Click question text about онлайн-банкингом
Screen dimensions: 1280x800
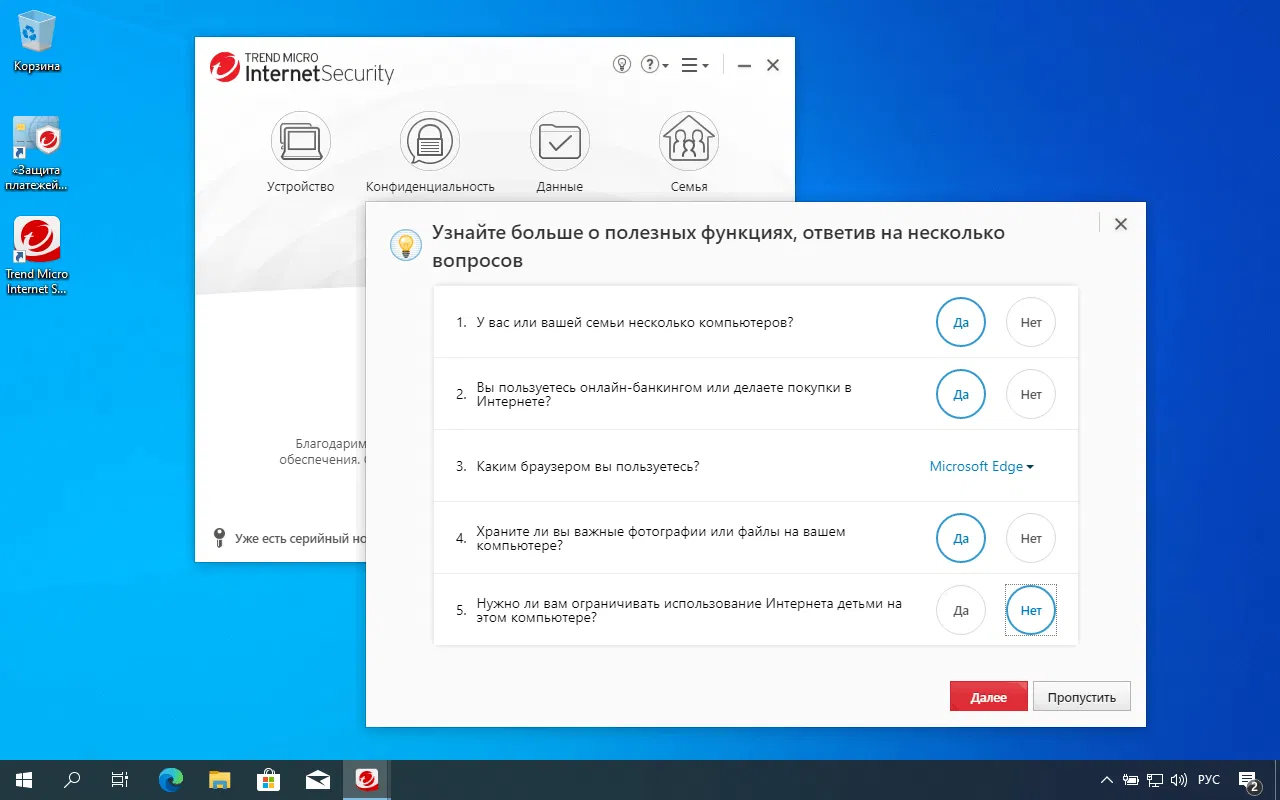[x=664, y=395]
